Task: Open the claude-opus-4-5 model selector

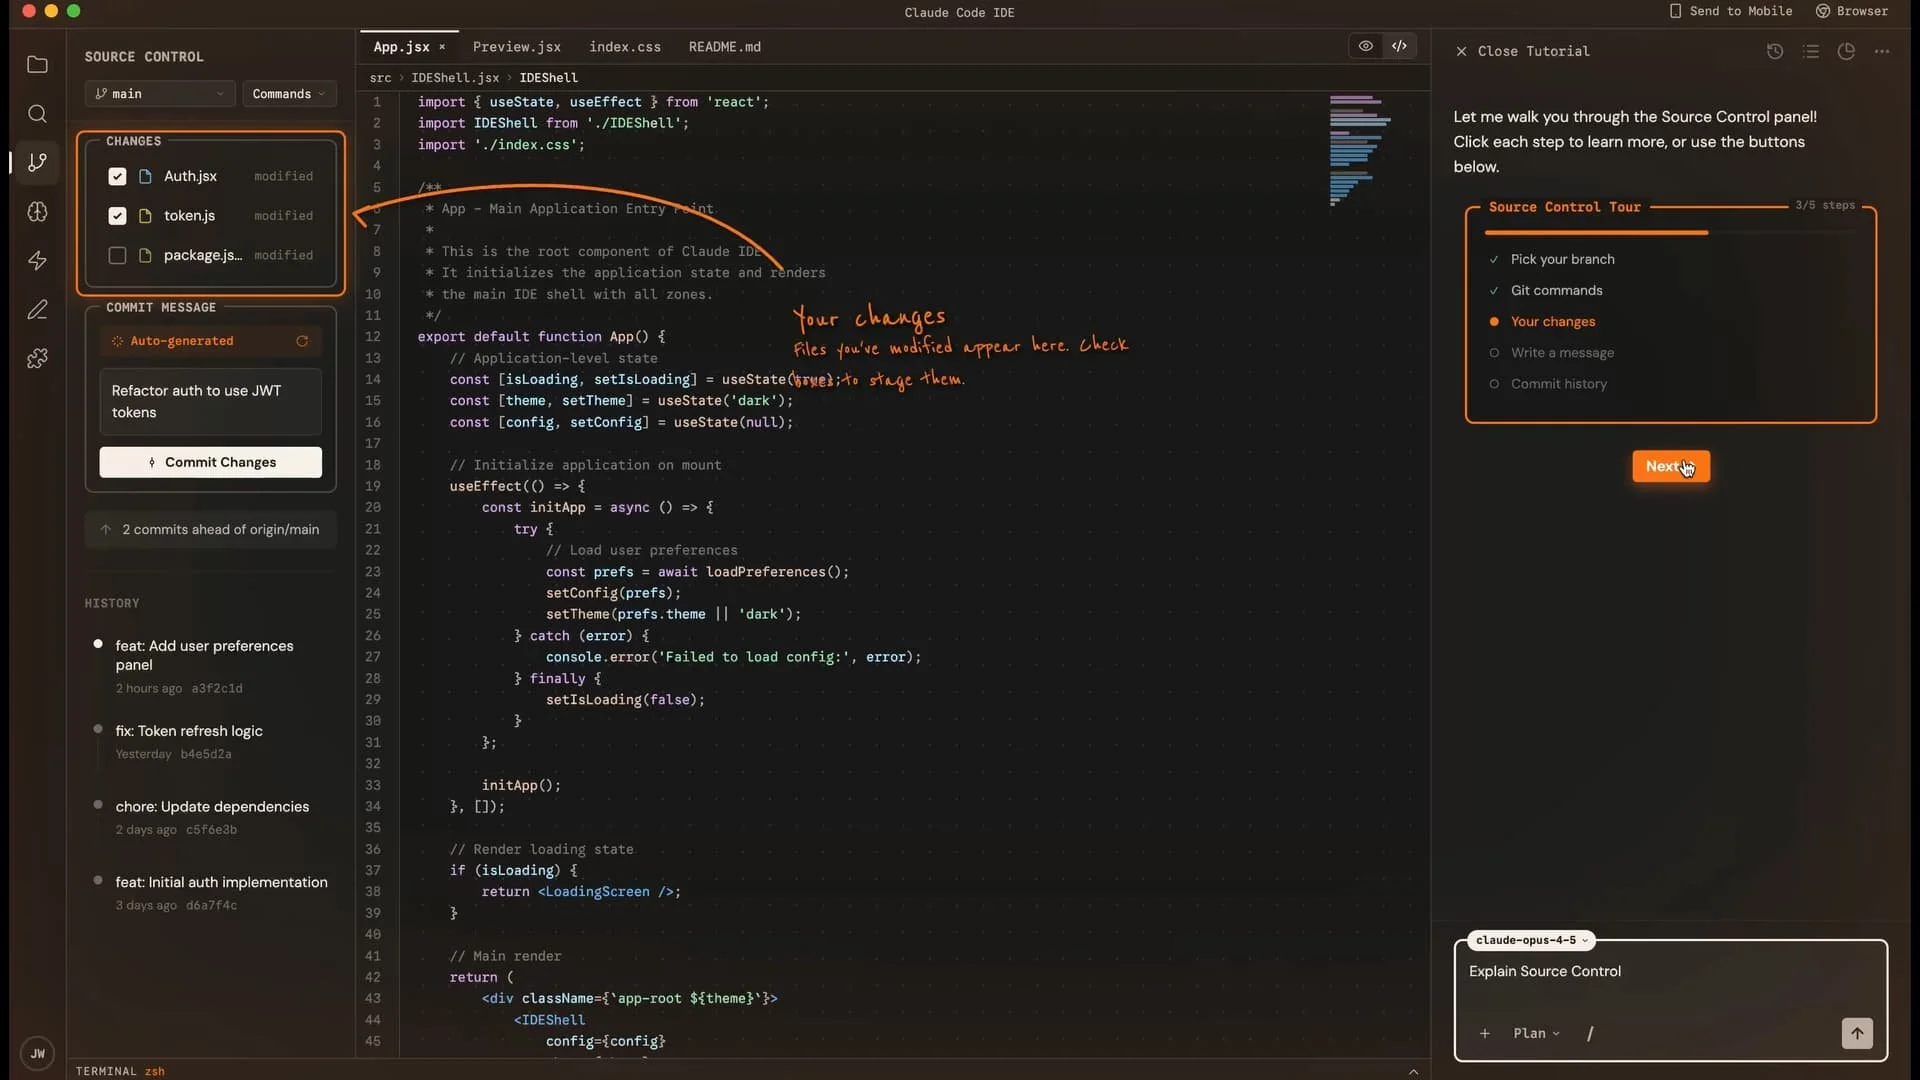Action: (1530, 940)
